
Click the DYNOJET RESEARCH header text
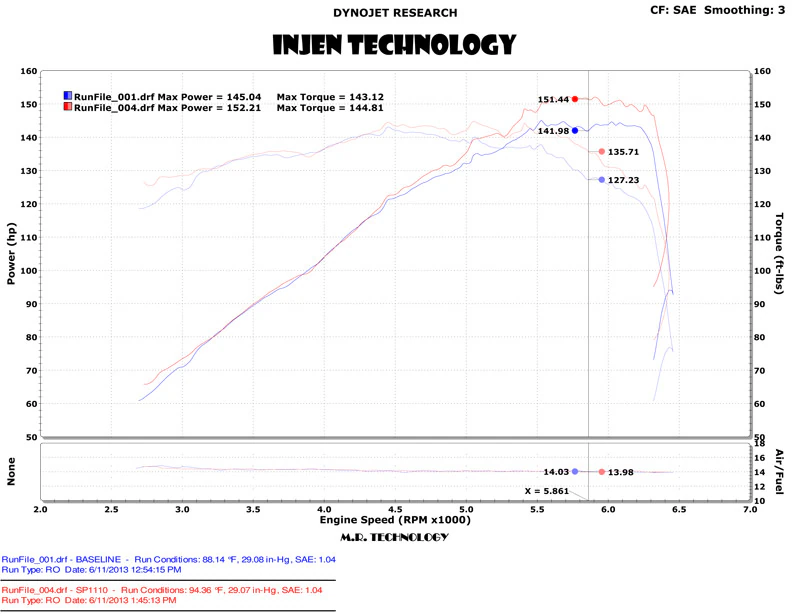point(395,13)
